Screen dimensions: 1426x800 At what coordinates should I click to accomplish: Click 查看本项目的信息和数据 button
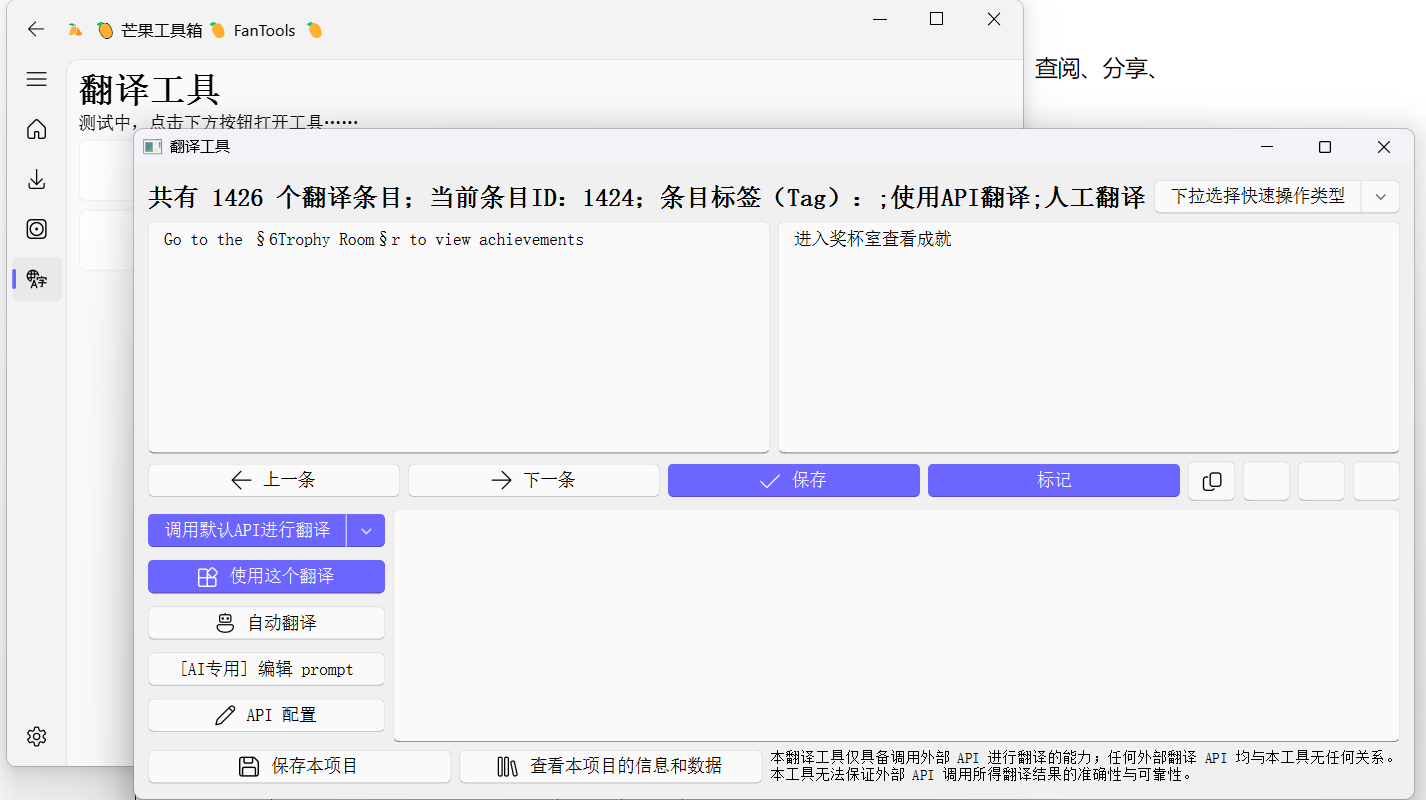(610, 767)
